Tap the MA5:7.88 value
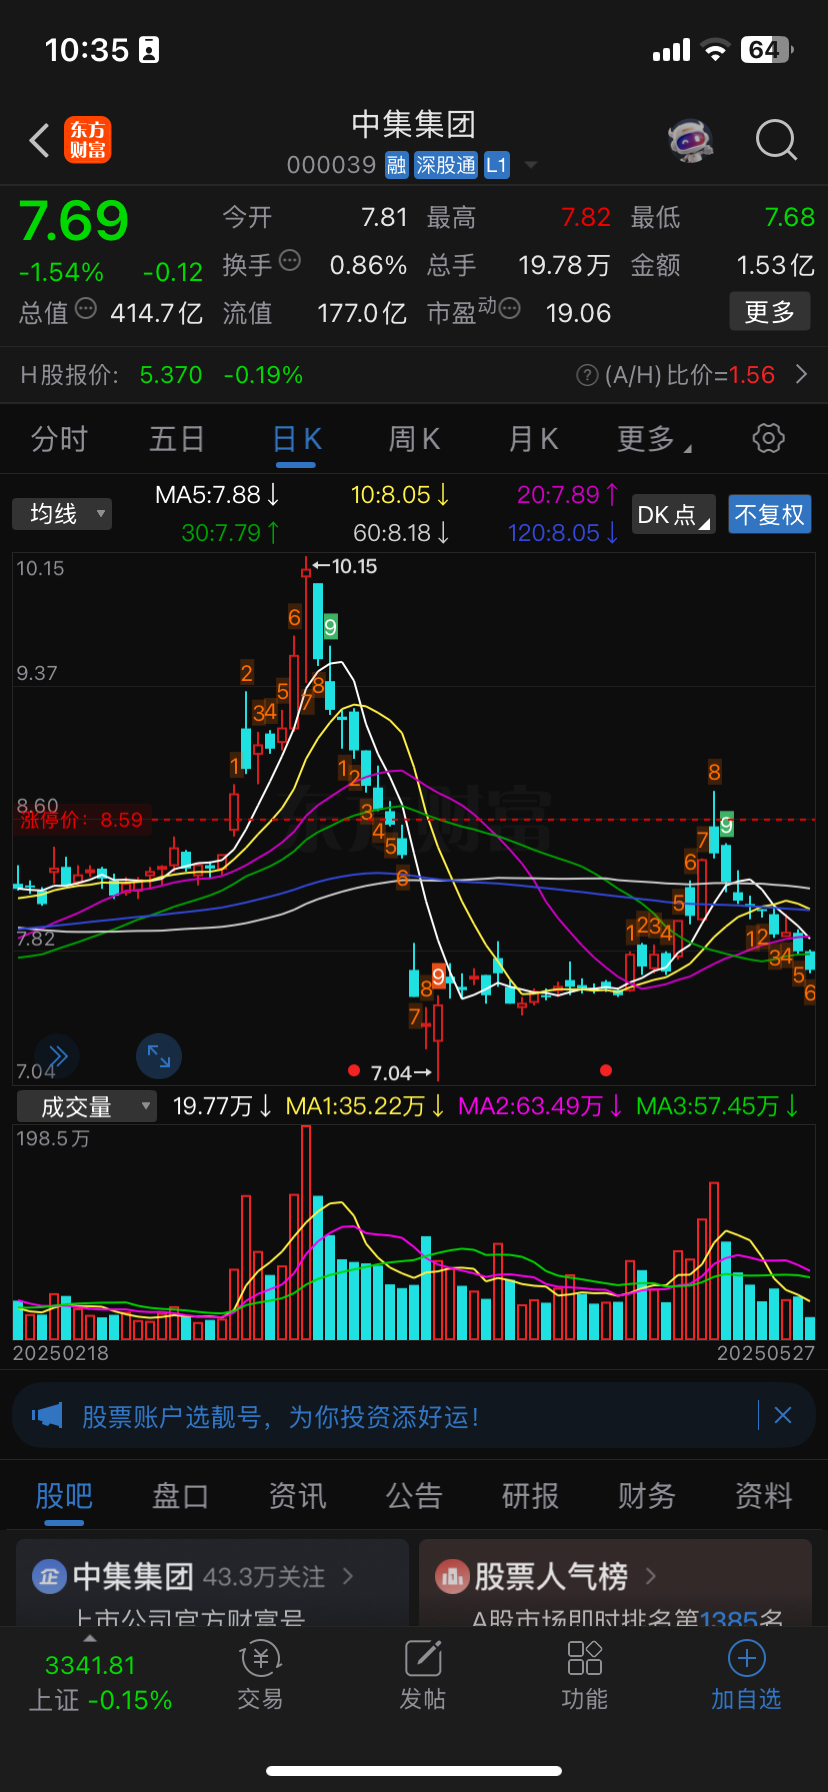This screenshot has width=828, height=1792. click(x=217, y=495)
